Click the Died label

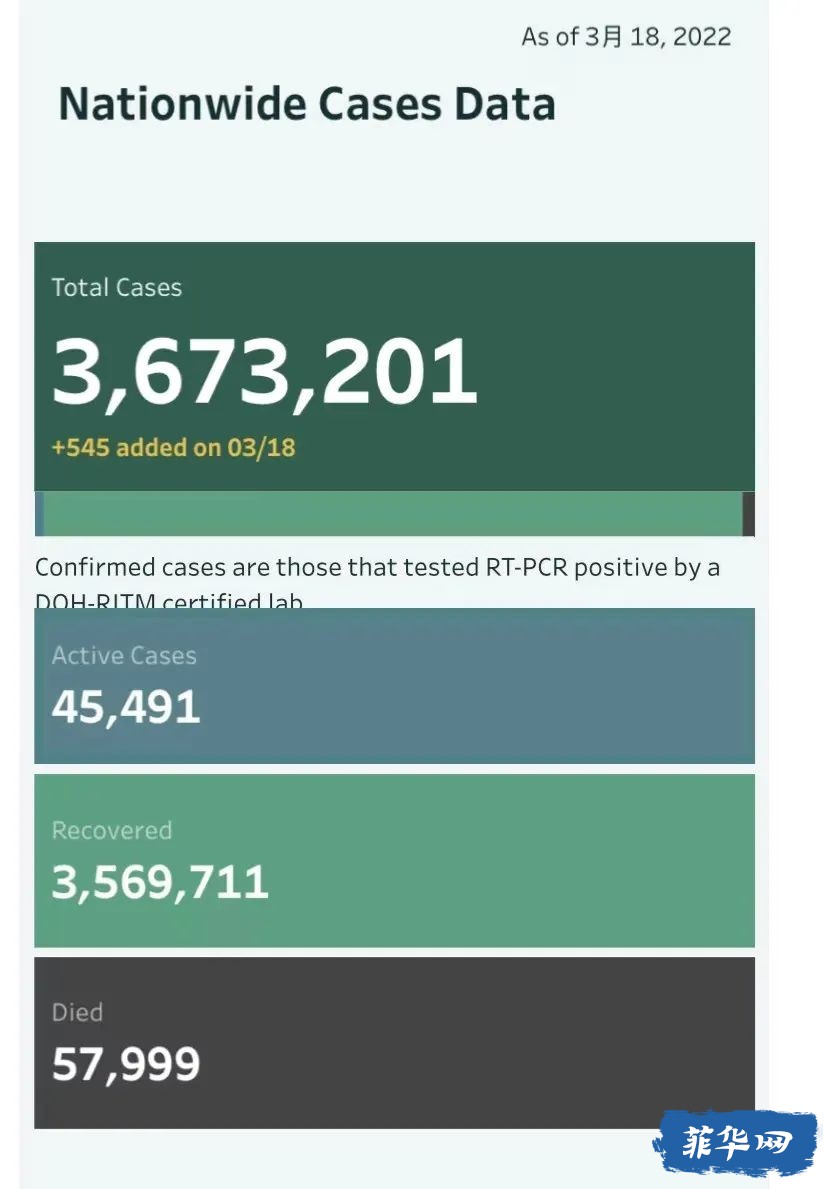[x=77, y=1012]
